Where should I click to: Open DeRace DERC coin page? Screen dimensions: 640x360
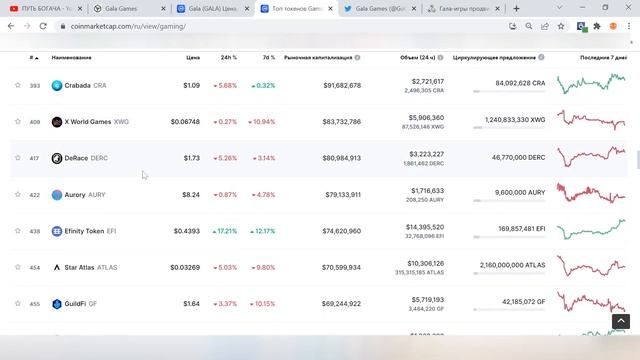(86, 158)
